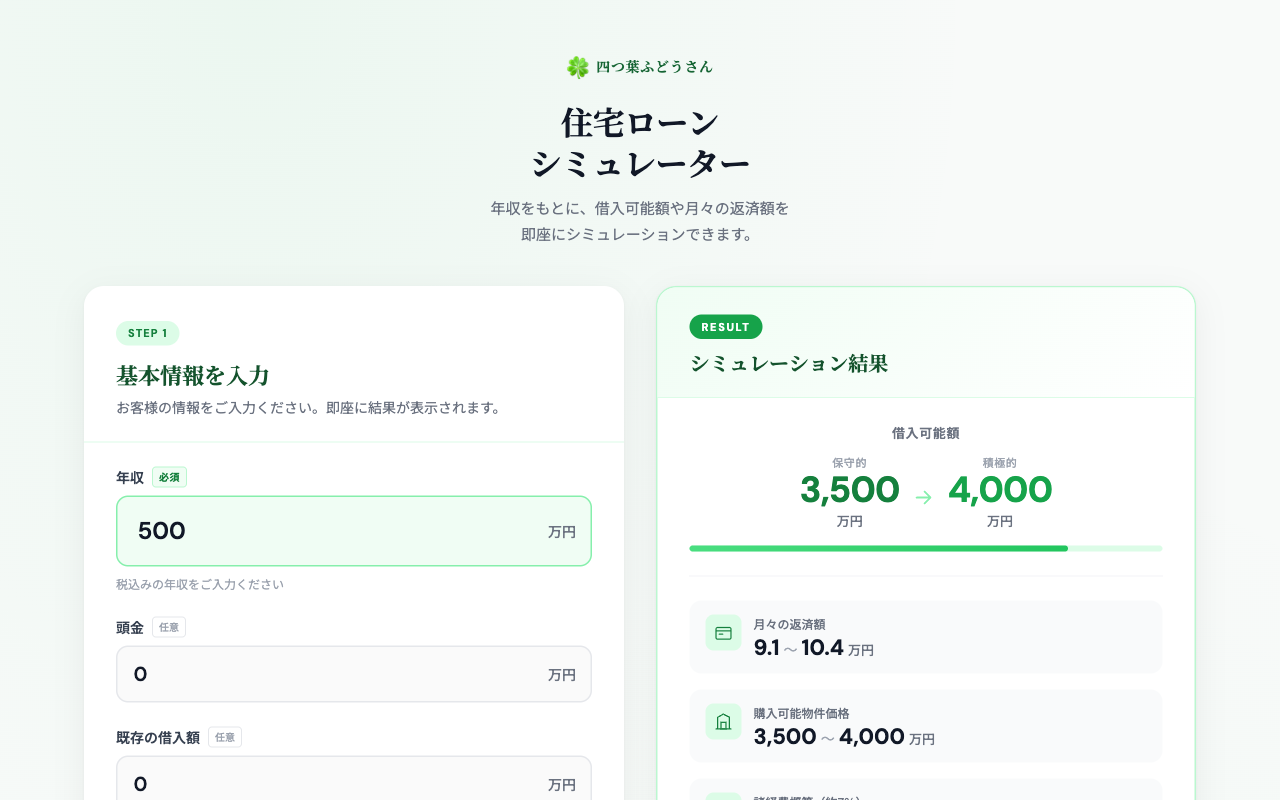Click the 任意 badge next to 頭金

[x=168, y=627]
